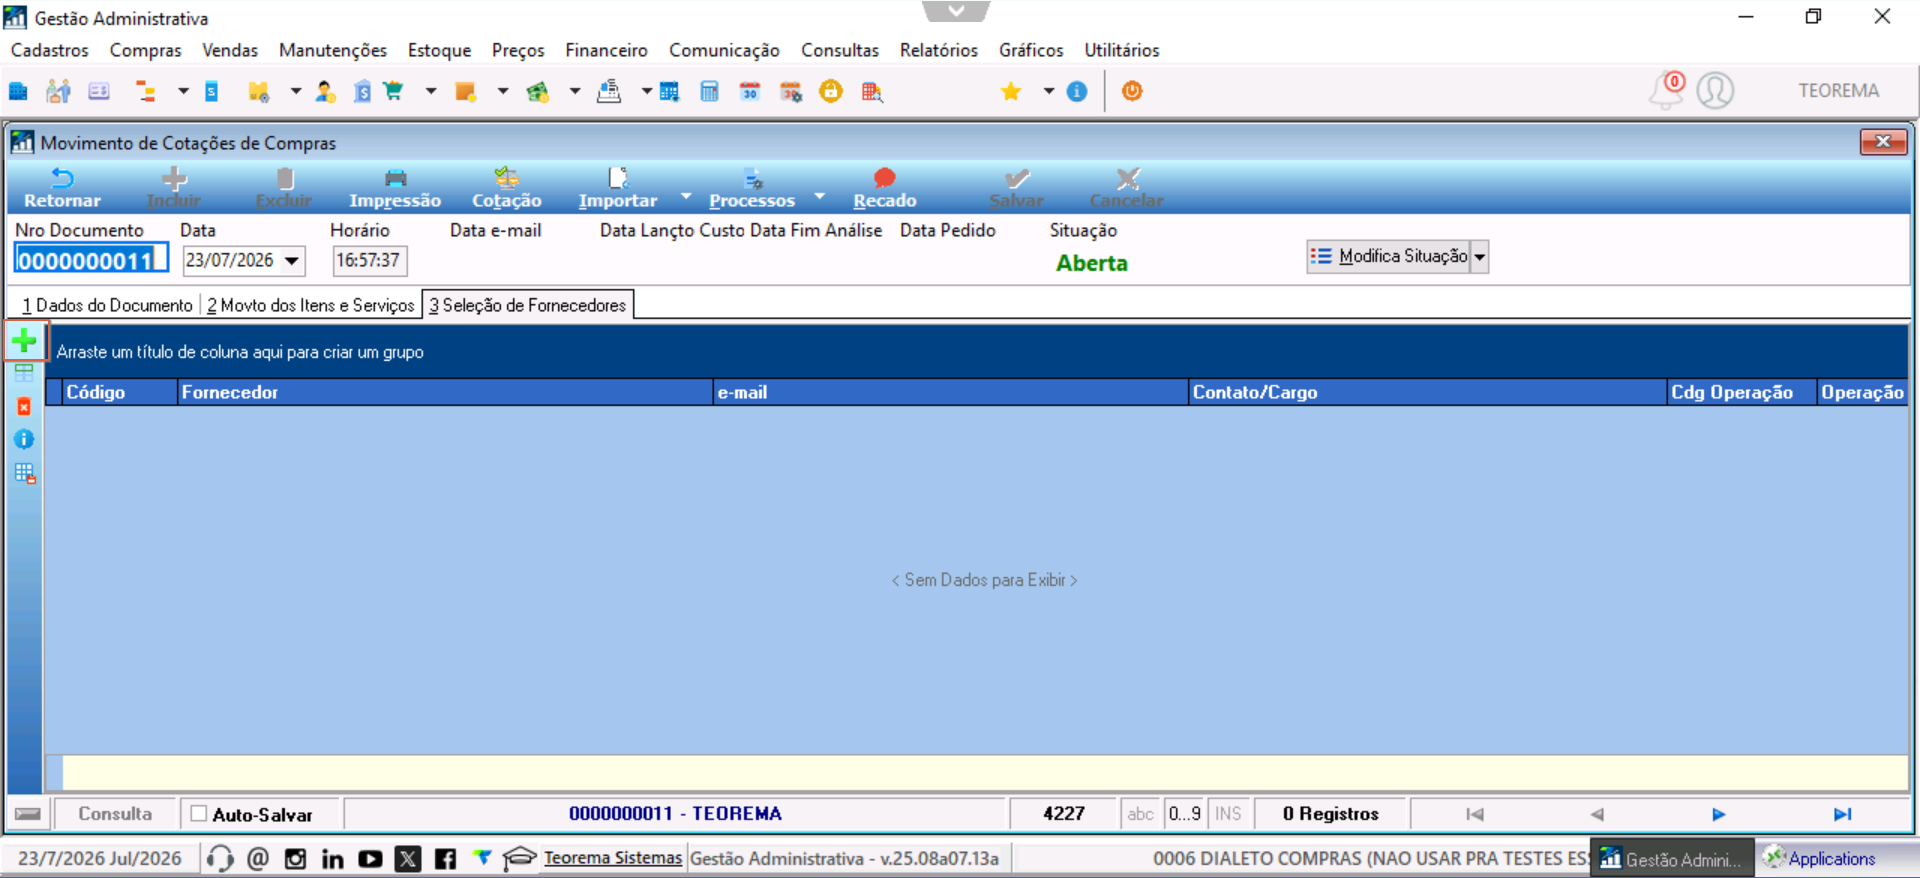Expand dropdown arrow after the cash register icon

(x=647, y=92)
